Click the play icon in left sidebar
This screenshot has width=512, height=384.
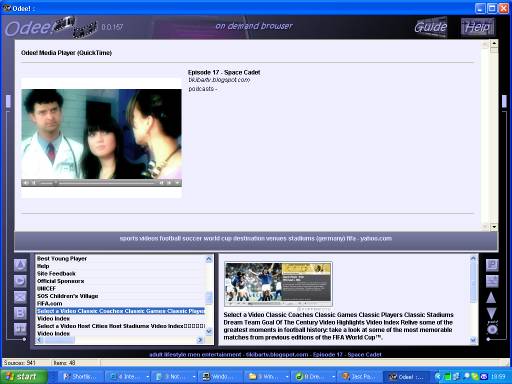pos(20,281)
